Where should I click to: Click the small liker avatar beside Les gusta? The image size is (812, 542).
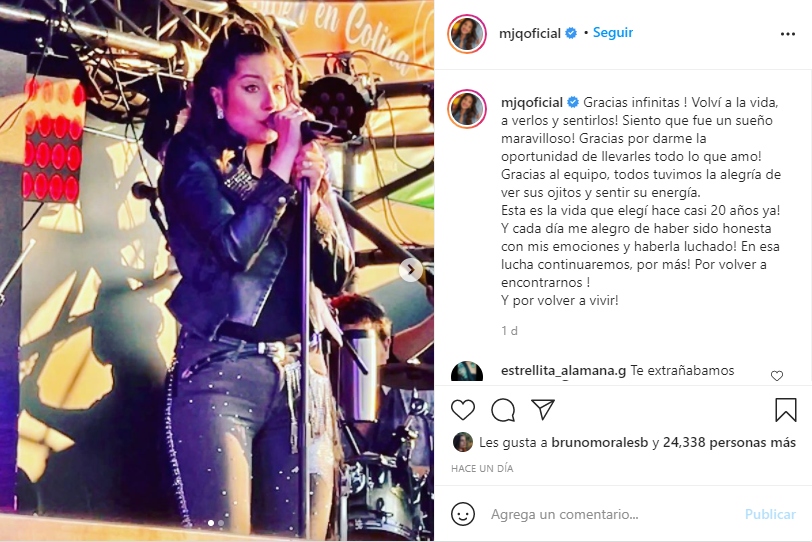[x=462, y=442]
